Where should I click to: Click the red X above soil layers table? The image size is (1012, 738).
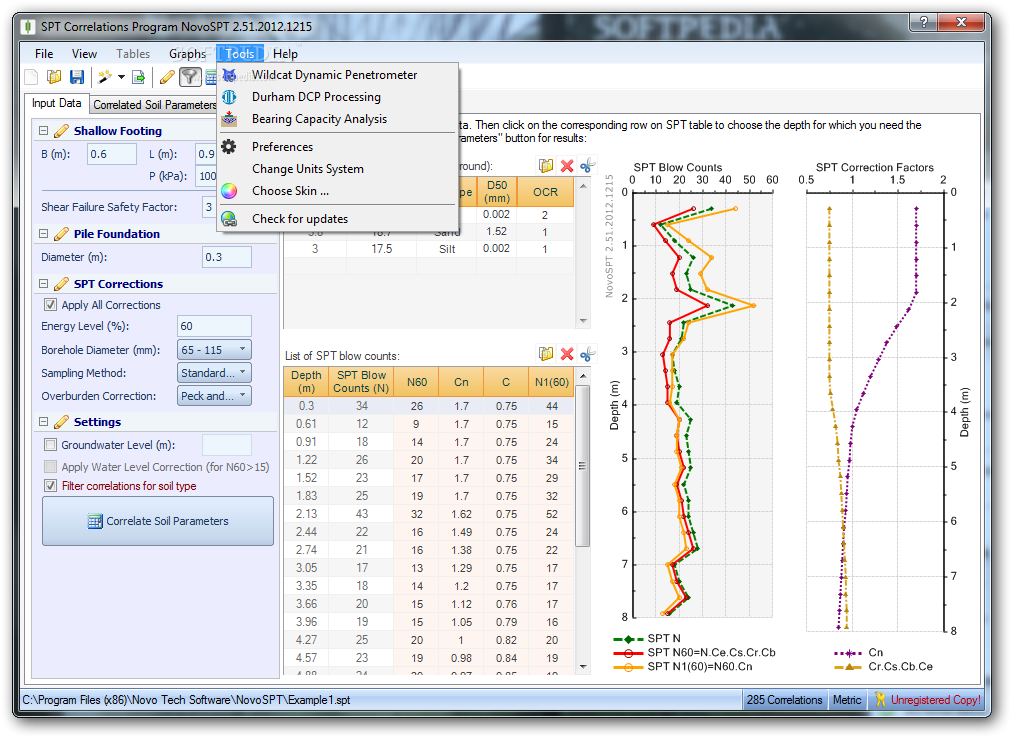pyautogui.click(x=567, y=166)
